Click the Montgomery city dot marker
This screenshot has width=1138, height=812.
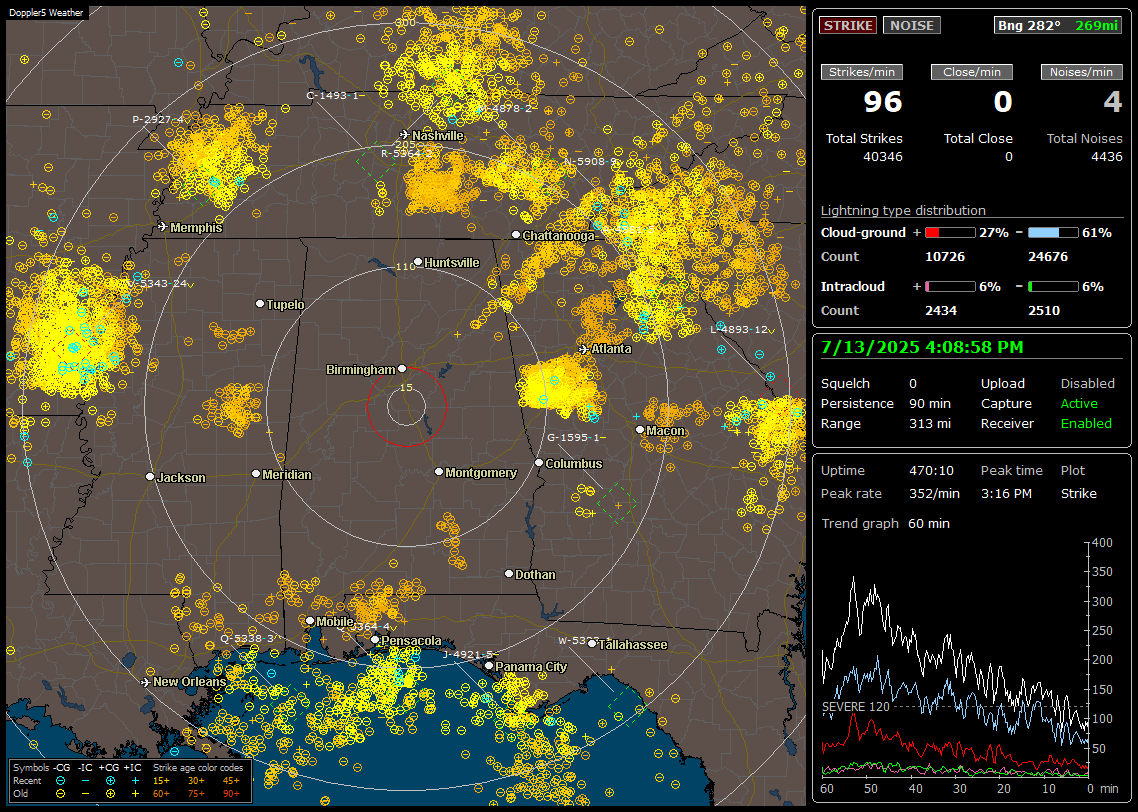pyautogui.click(x=439, y=472)
